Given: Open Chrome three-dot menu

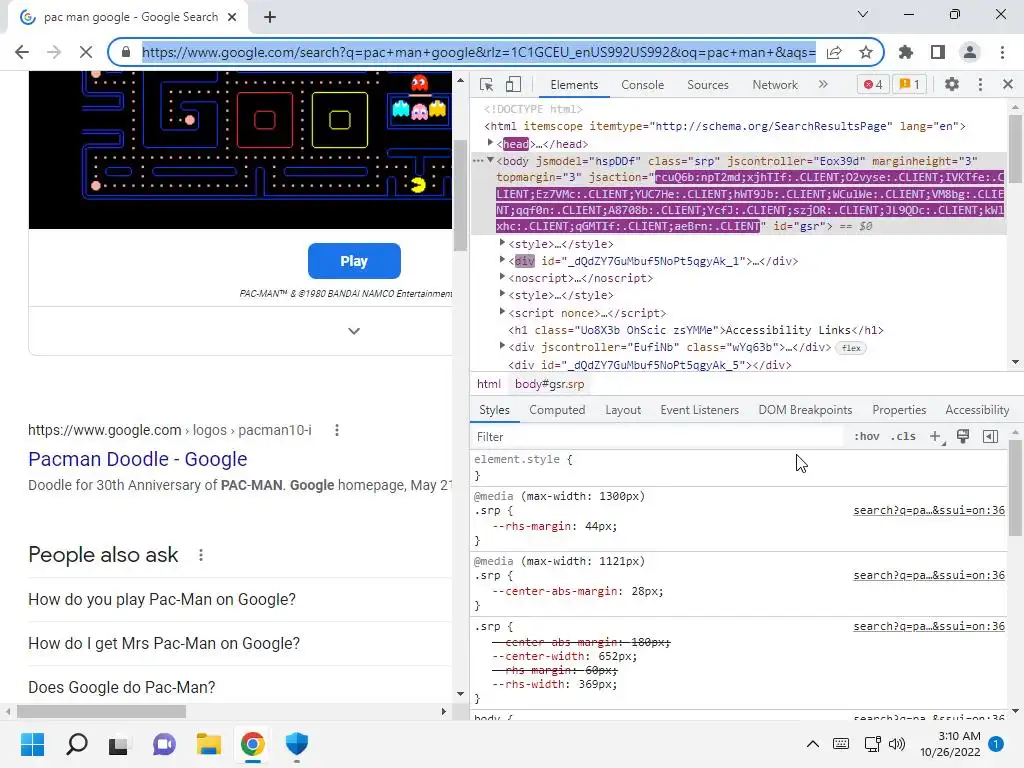Looking at the screenshot, I should pos(1002,52).
